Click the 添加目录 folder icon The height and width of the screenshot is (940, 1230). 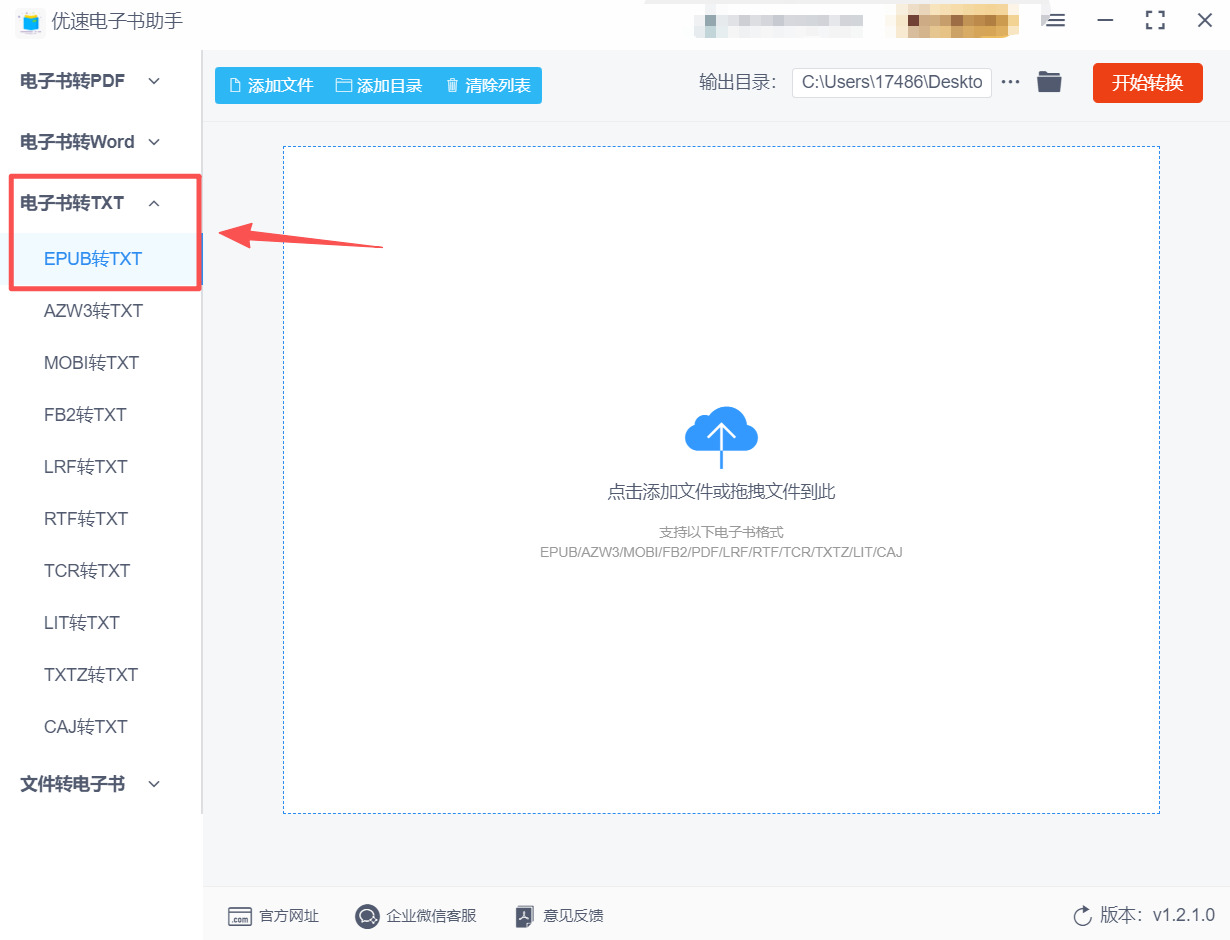tap(345, 86)
